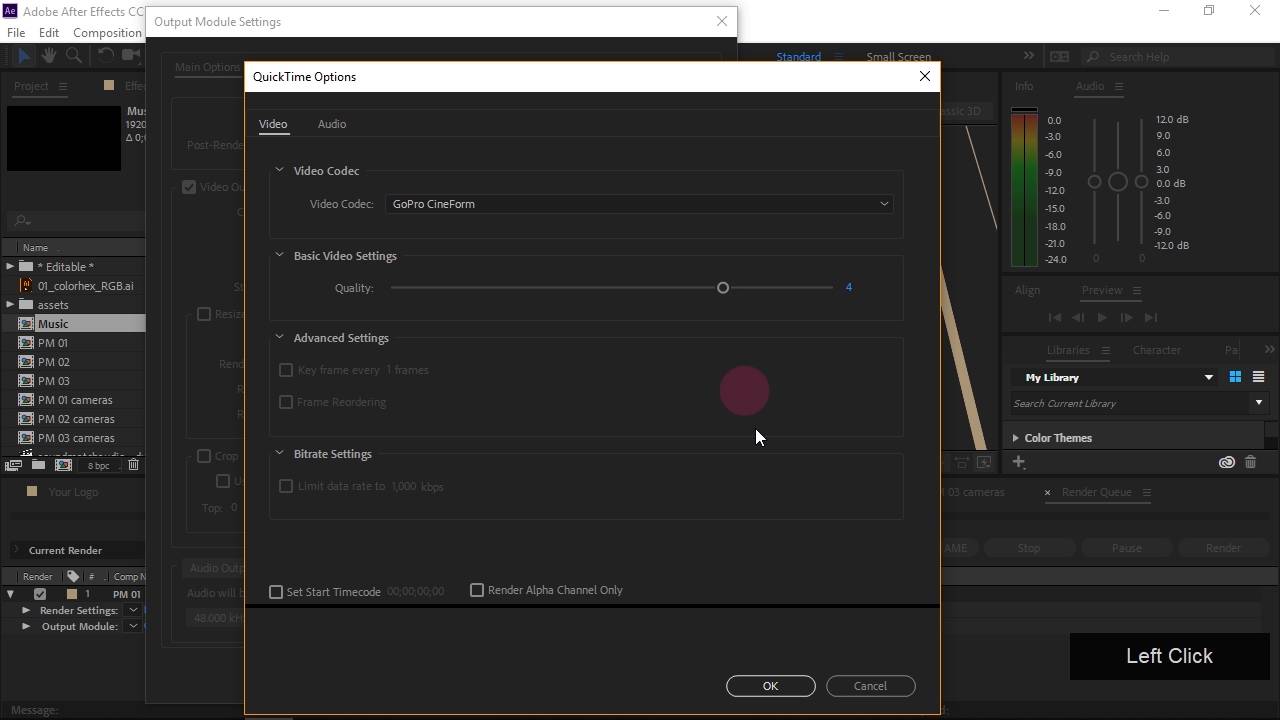Expand Render Settings in render queue
Screen dimensions: 1280x720
(26, 610)
